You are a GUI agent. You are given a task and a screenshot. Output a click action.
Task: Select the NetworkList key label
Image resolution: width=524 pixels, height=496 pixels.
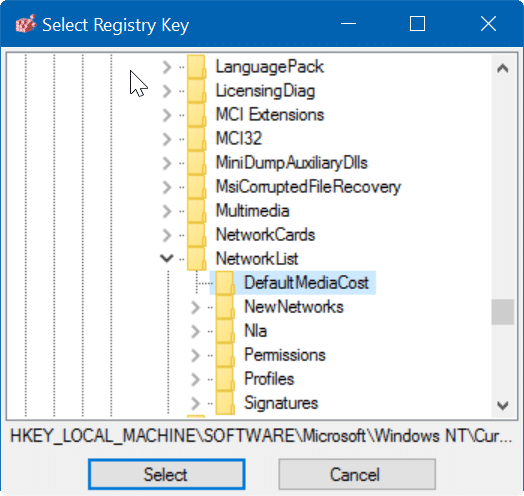click(x=257, y=259)
